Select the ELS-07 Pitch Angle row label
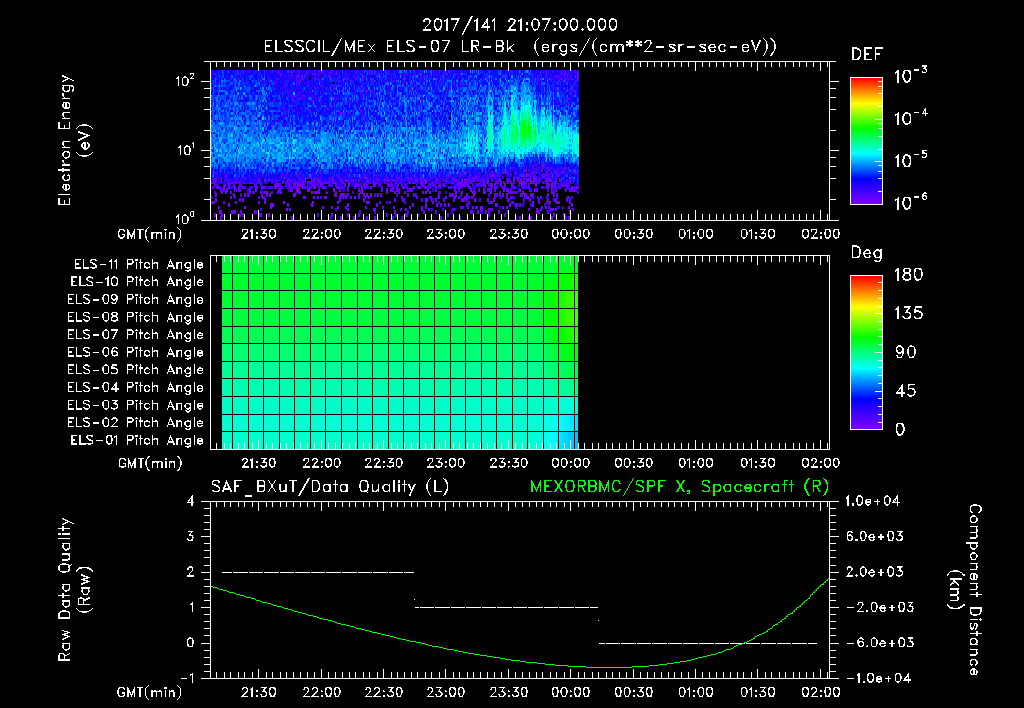This screenshot has height=708, width=1024. pyautogui.click(x=136, y=334)
